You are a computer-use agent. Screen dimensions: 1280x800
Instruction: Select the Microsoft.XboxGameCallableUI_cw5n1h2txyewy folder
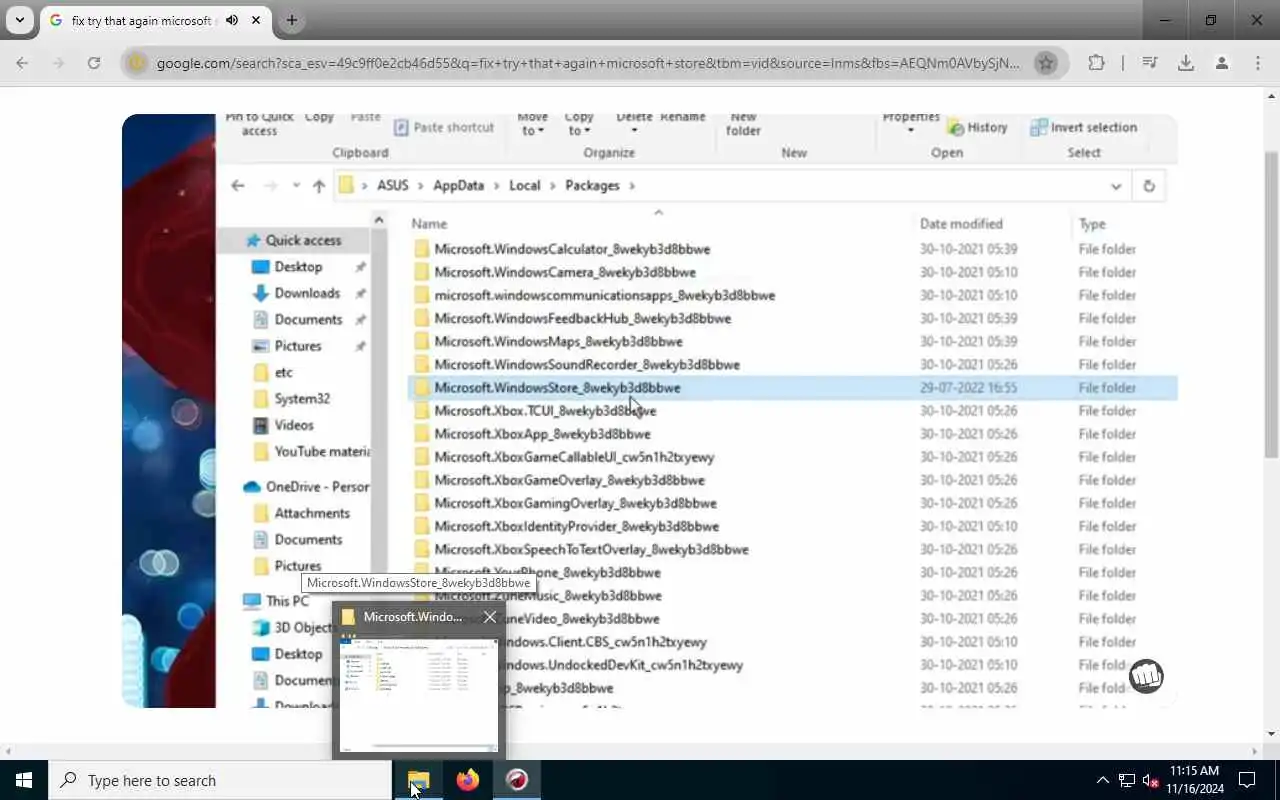pos(574,457)
